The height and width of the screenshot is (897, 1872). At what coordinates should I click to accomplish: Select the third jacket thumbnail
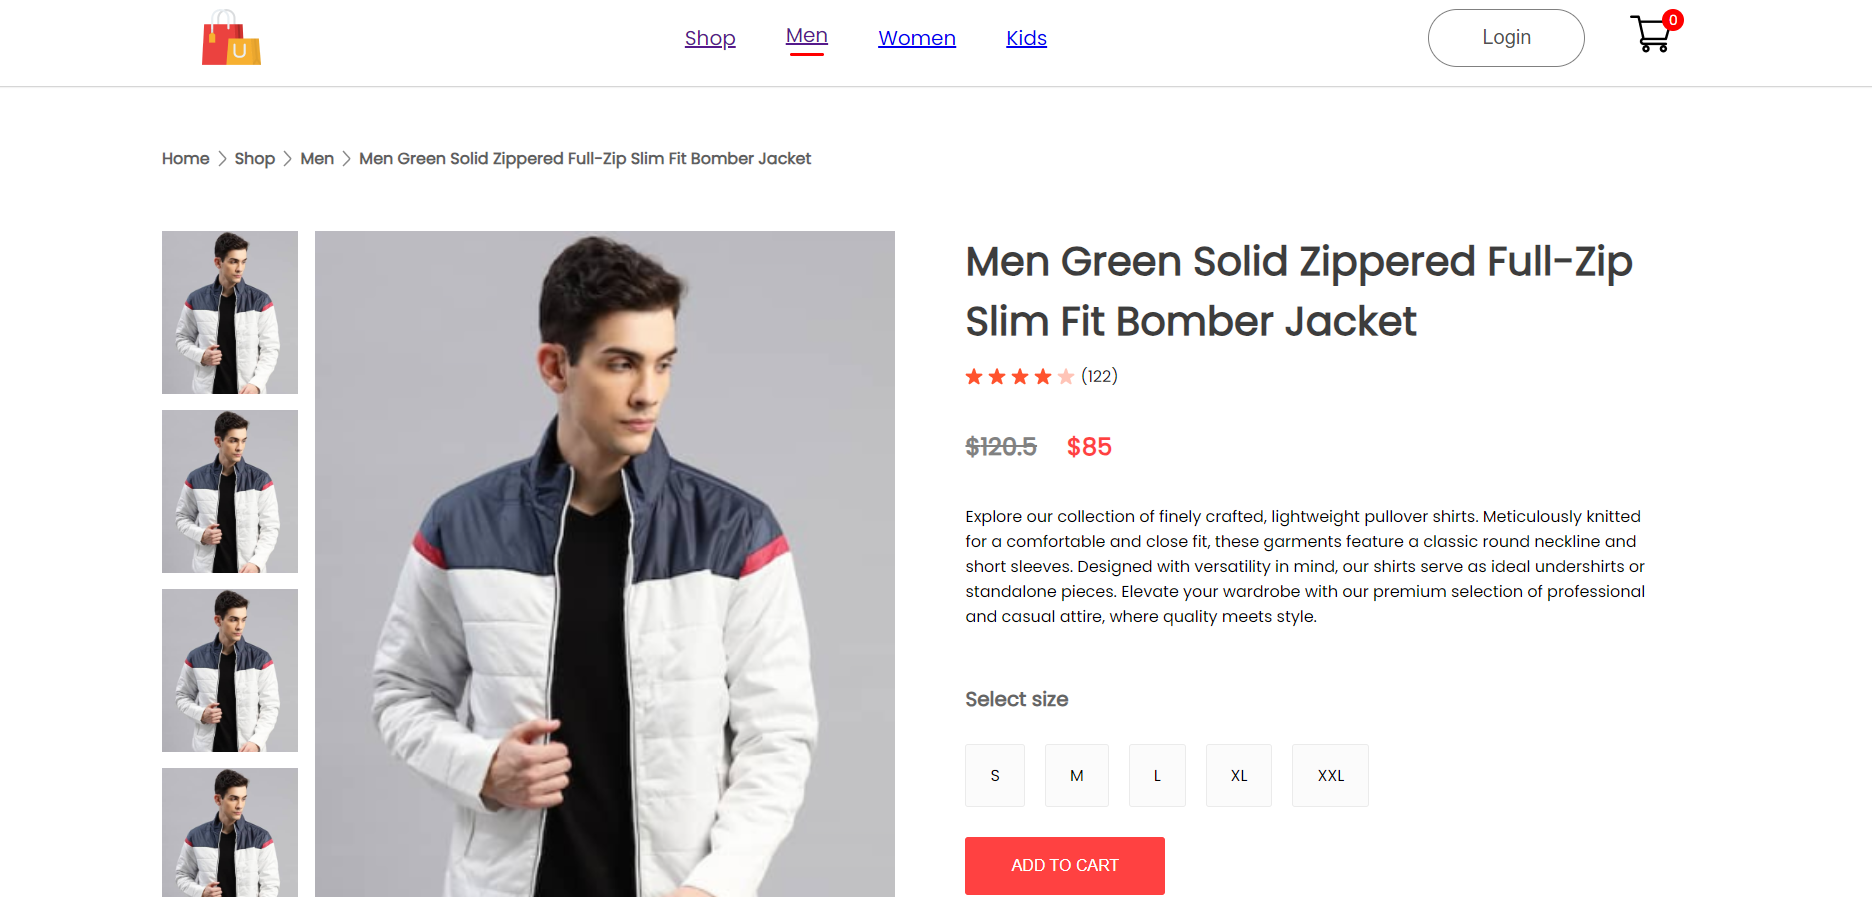(x=230, y=670)
